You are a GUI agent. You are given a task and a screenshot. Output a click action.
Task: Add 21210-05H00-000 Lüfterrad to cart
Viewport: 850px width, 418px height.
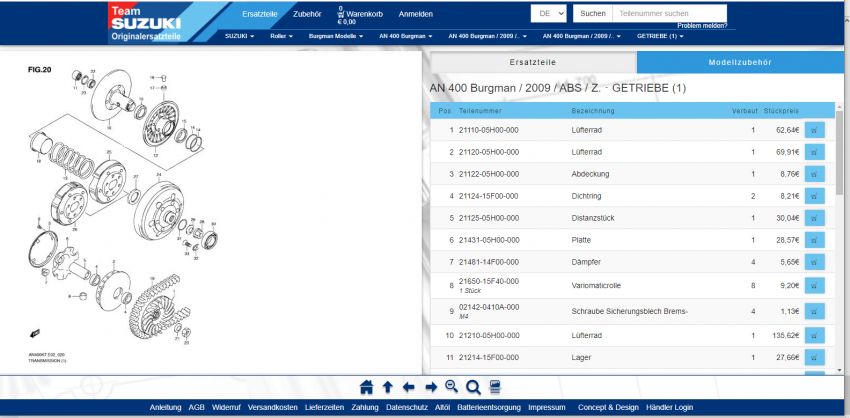pyautogui.click(x=814, y=336)
